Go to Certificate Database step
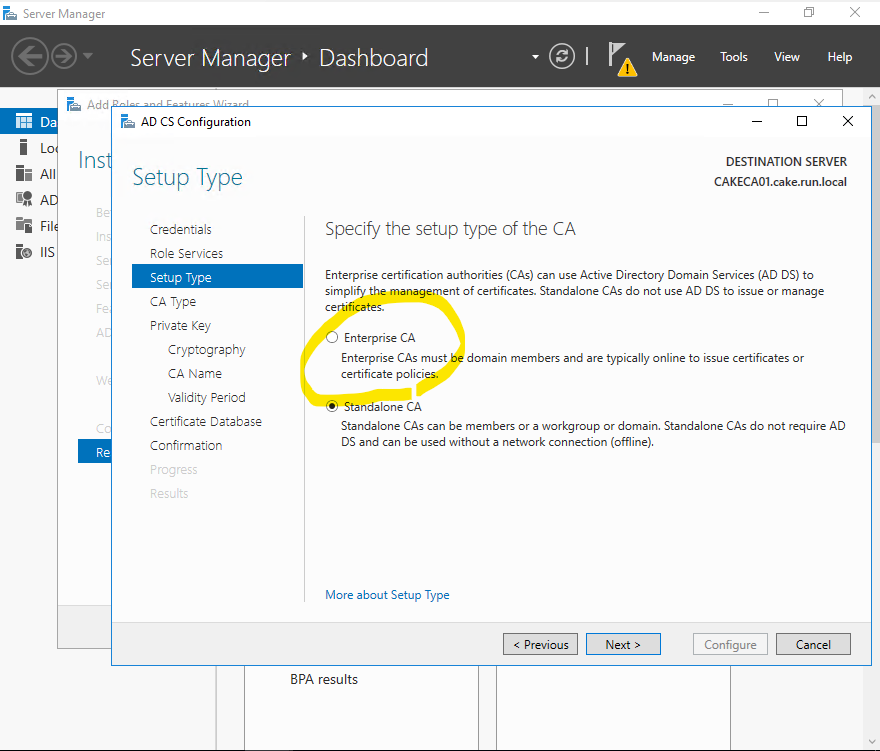This screenshot has width=880, height=751. click(x=205, y=422)
